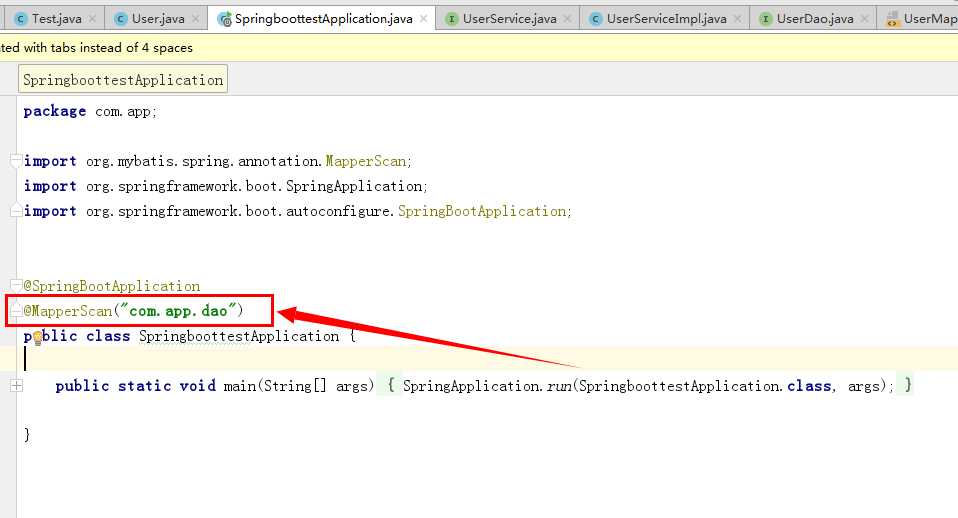The image size is (958, 518).
Task: Close the Test.java tab
Action: (x=92, y=19)
